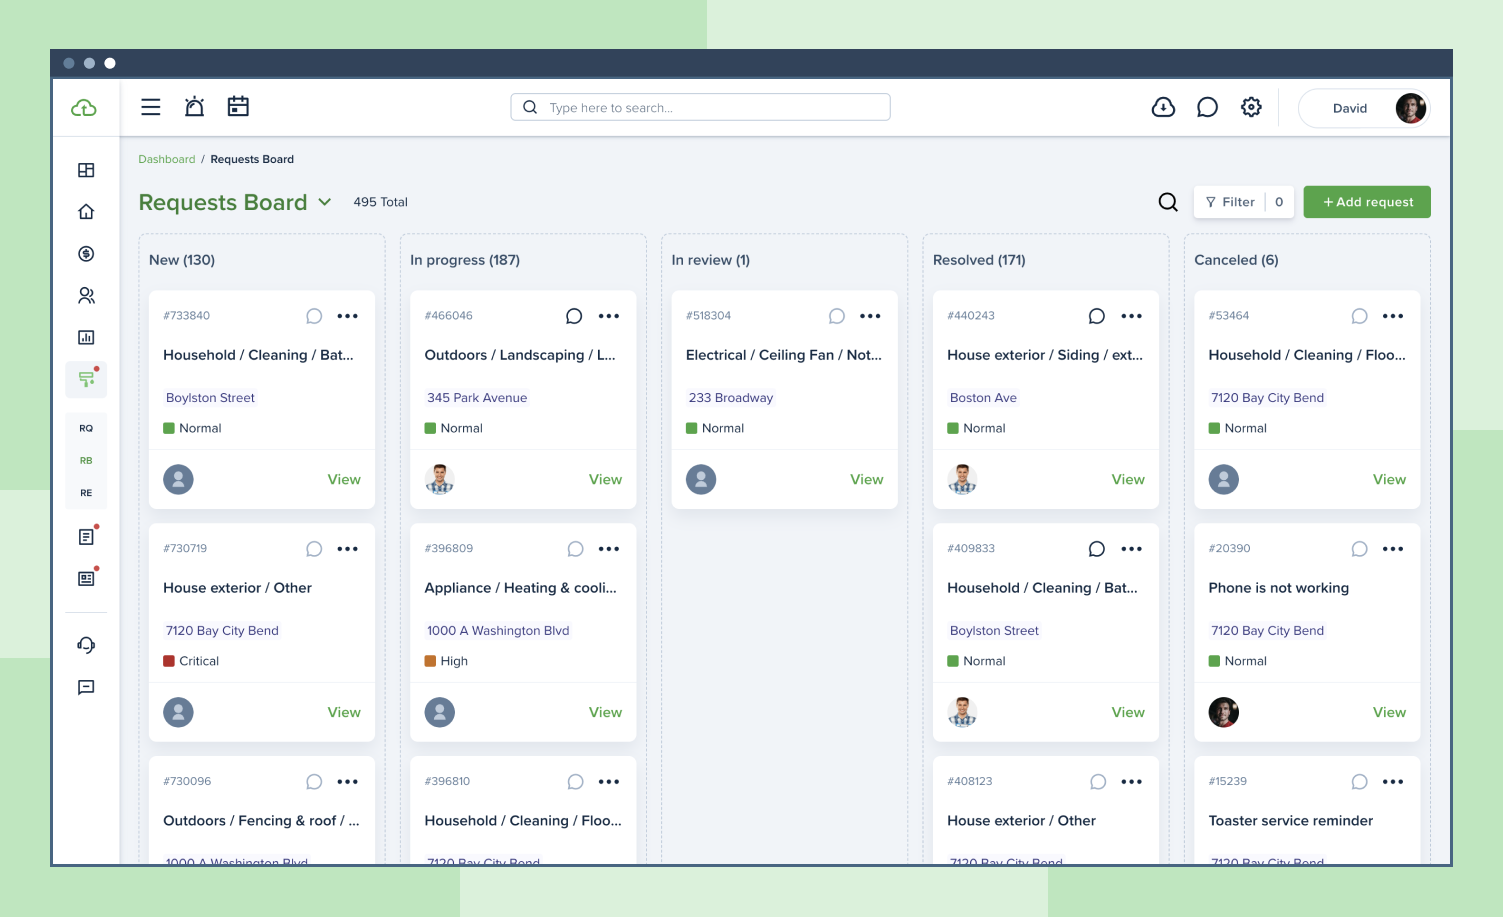Screen dimensions: 1503x917
Task: Open the hamburger menu
Action: pos(151,107)
